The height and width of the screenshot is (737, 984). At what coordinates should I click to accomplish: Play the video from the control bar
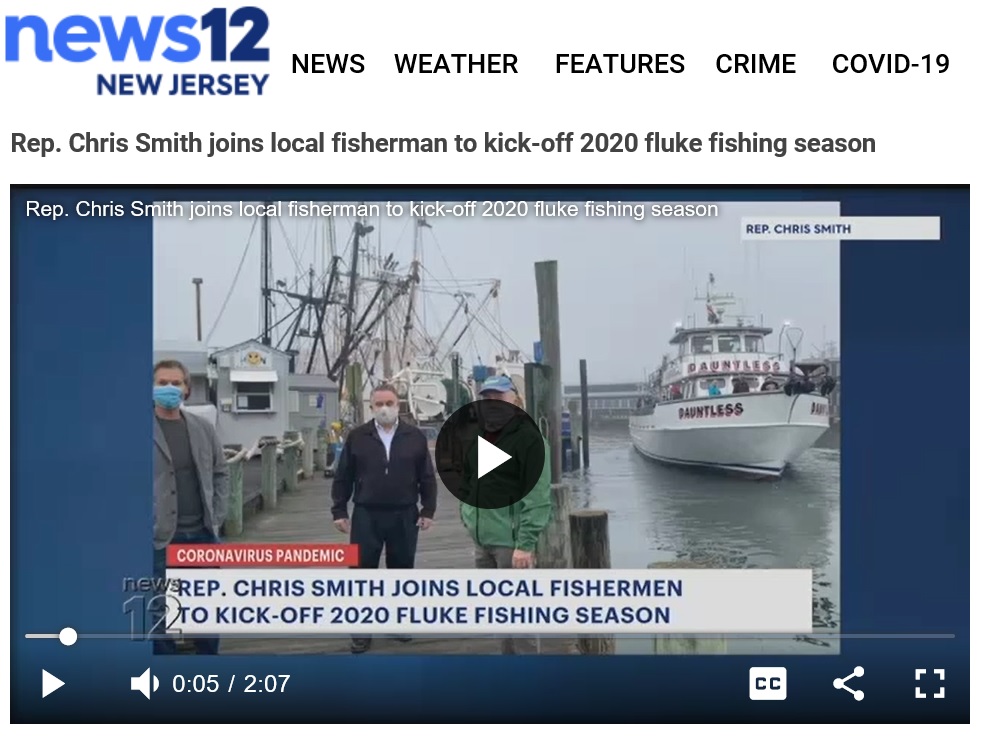tap(53, 684)
